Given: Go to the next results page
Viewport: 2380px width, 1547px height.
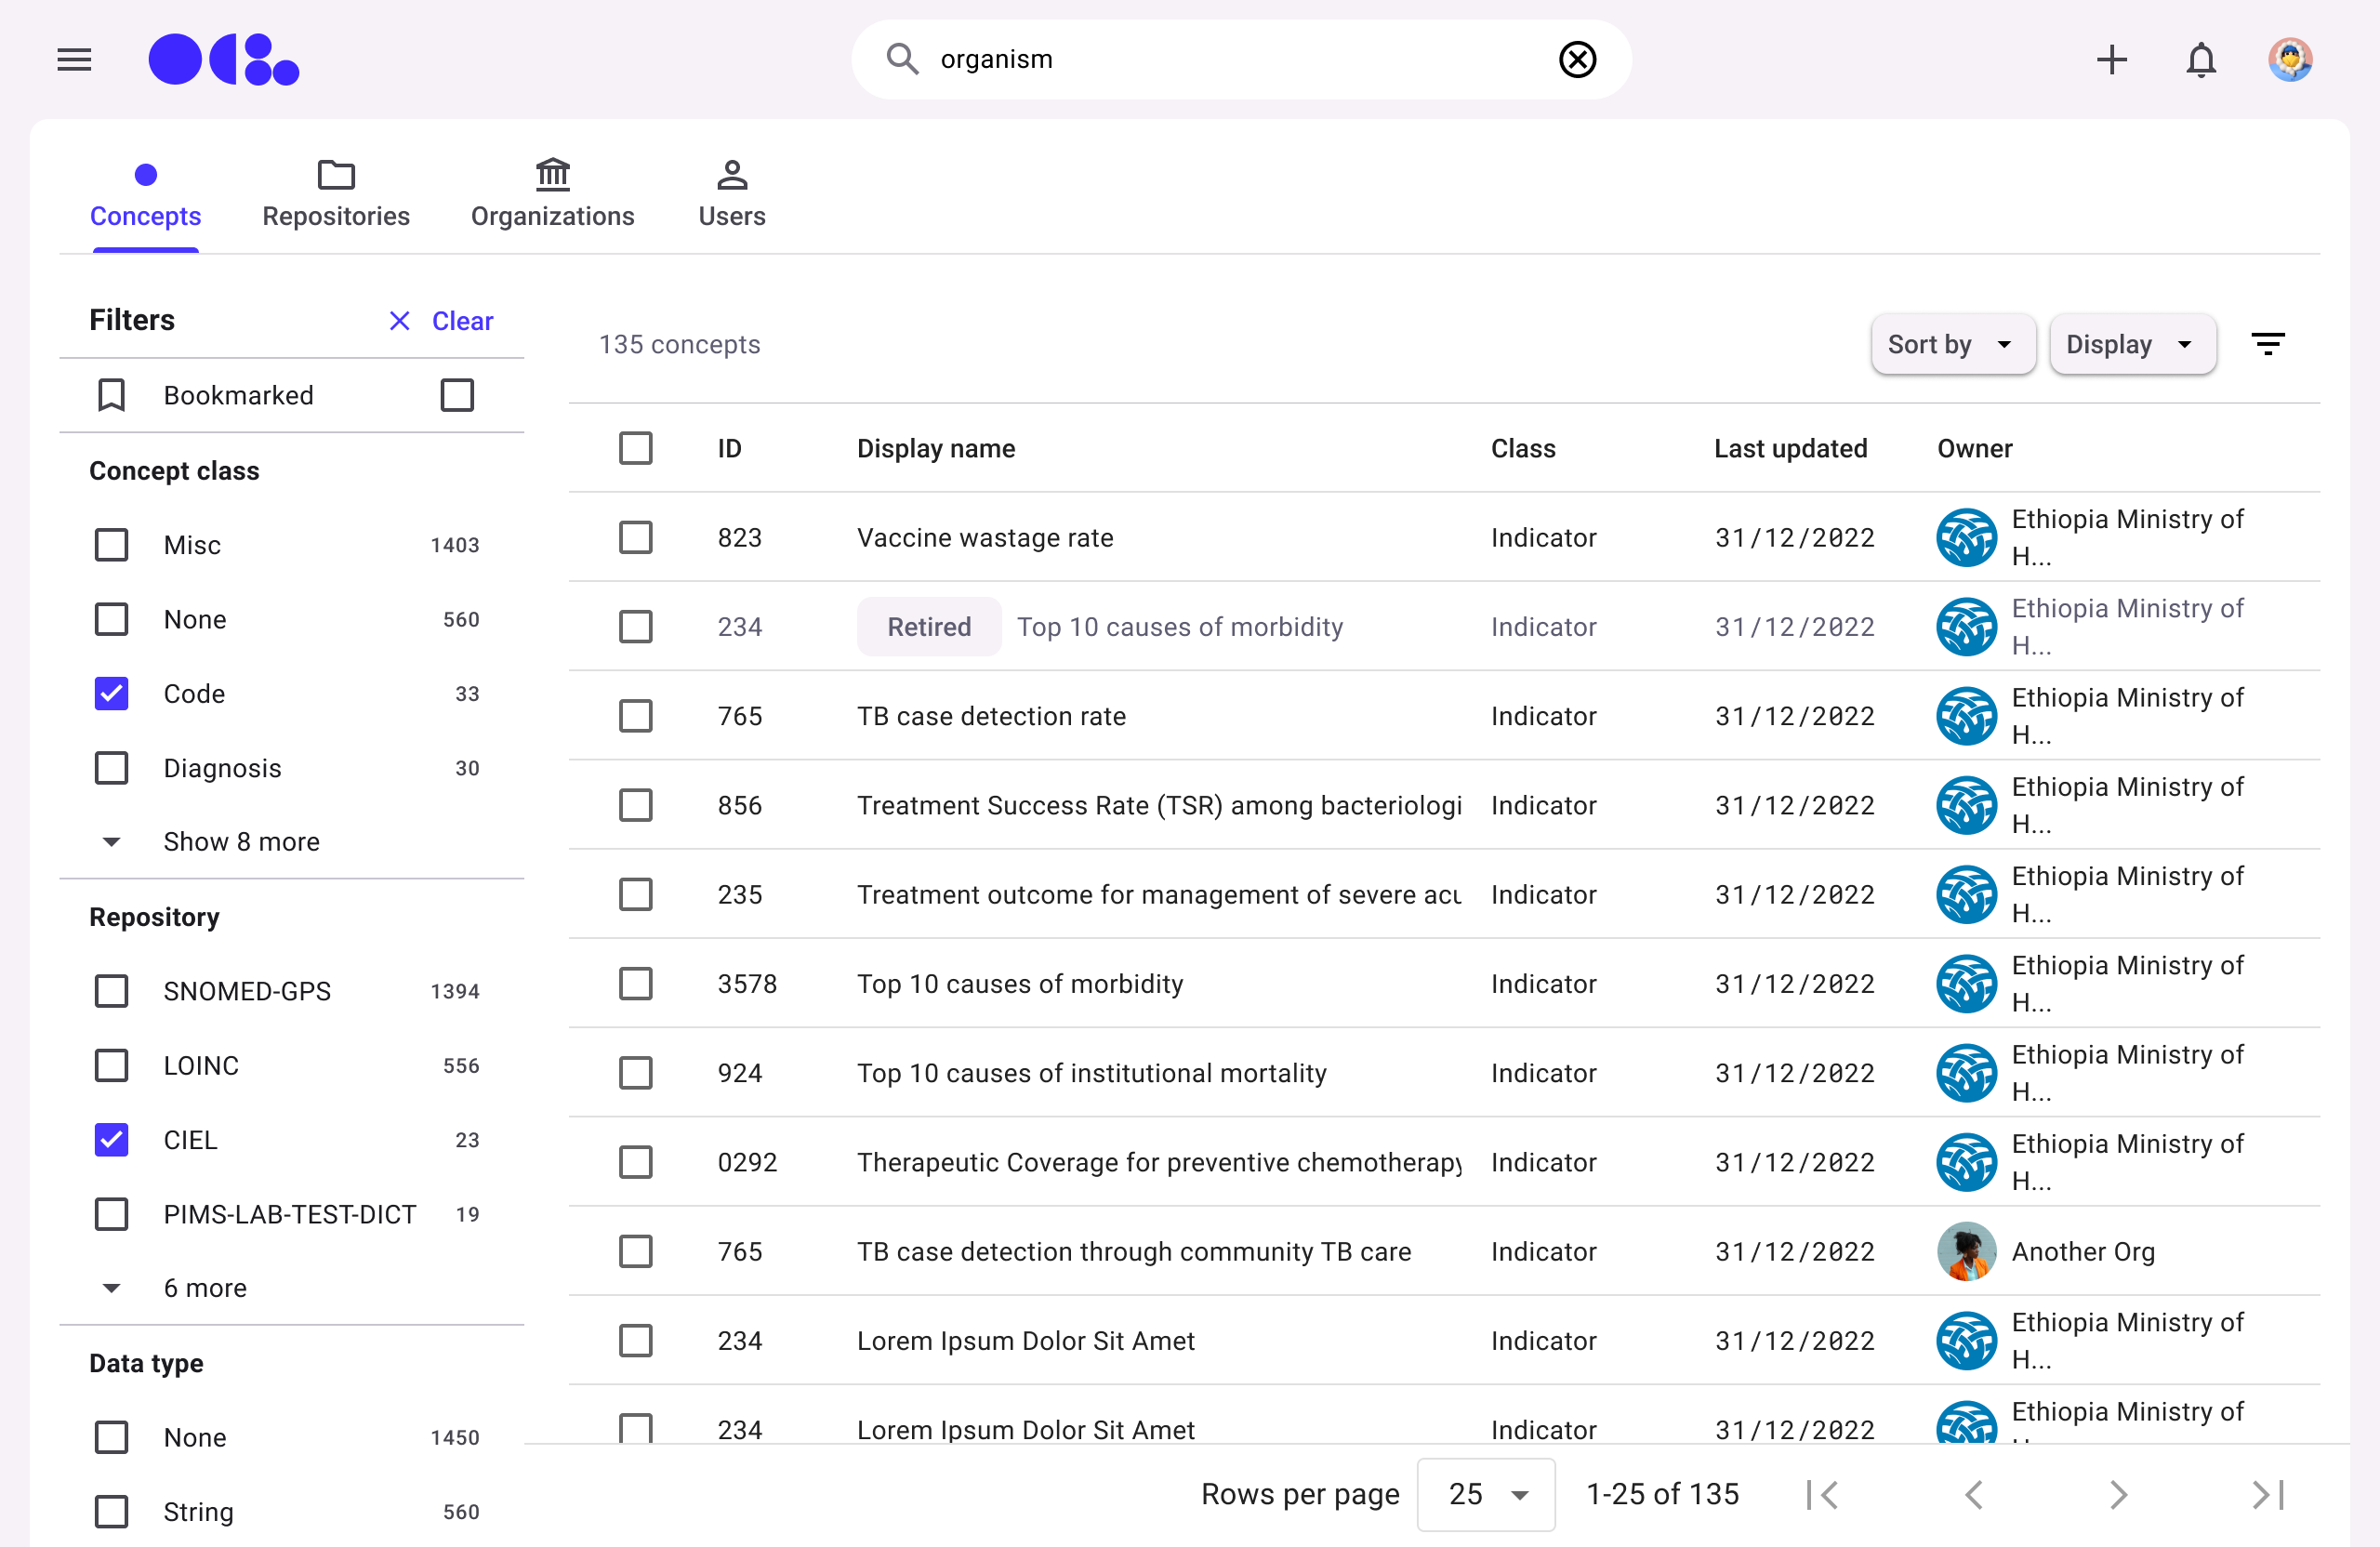Looking at the screenshot, I should tap(2118, 1494).
